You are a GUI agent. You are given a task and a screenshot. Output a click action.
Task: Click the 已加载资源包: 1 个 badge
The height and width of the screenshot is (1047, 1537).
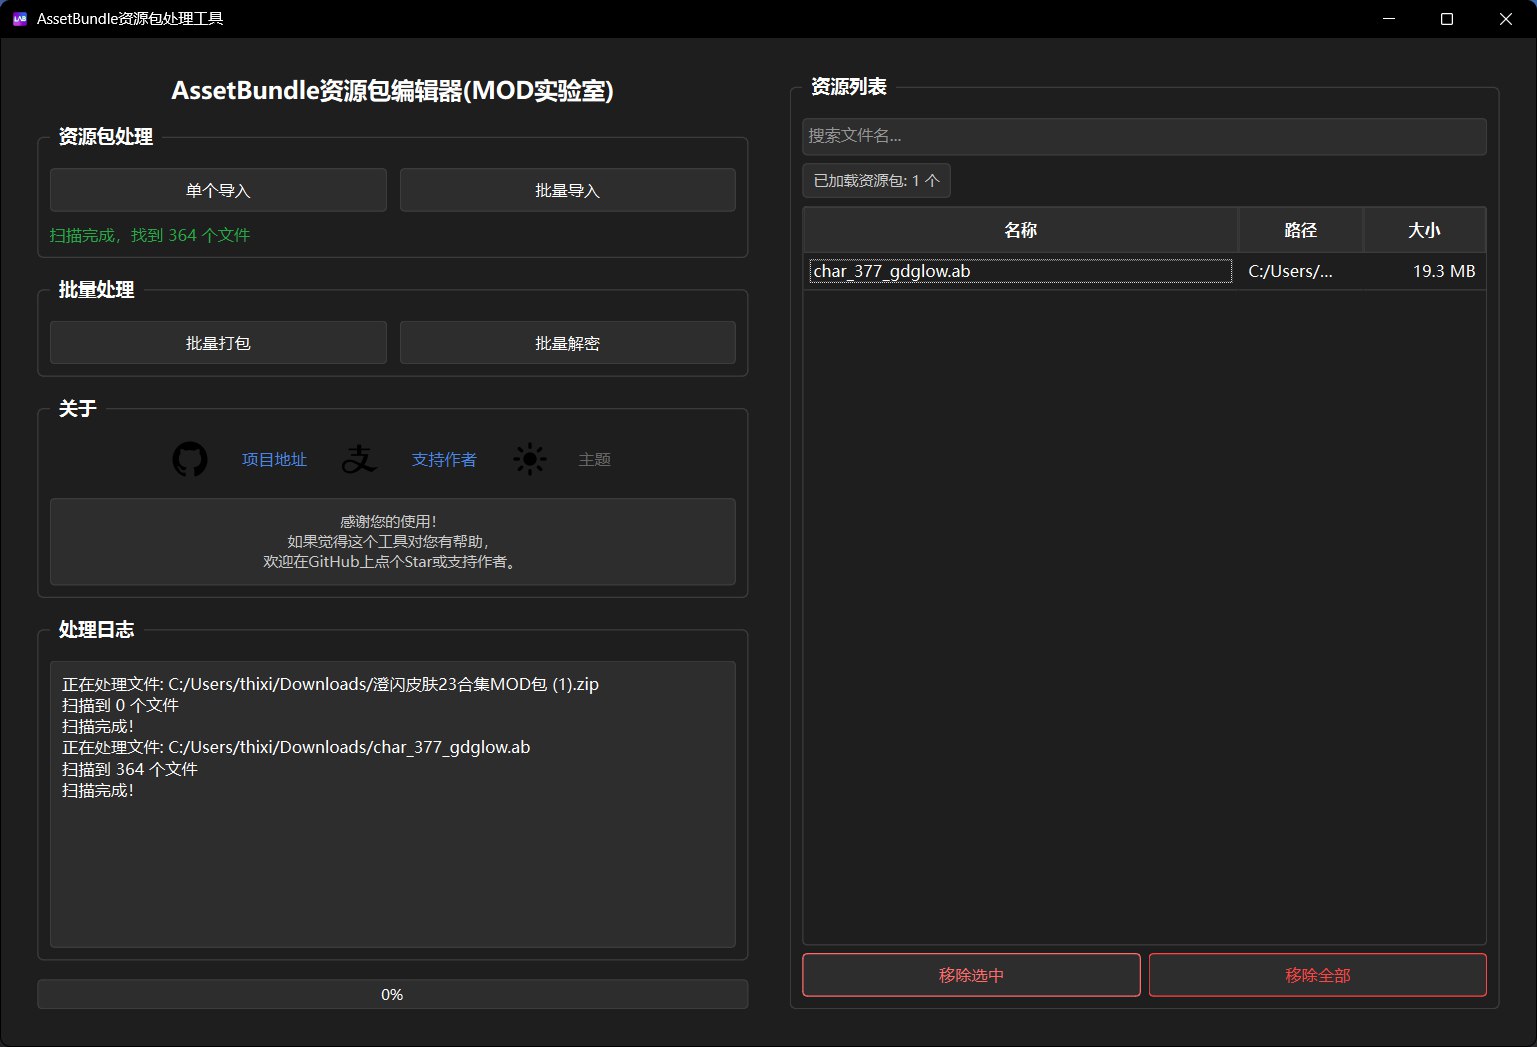click(x=876, y=180)
